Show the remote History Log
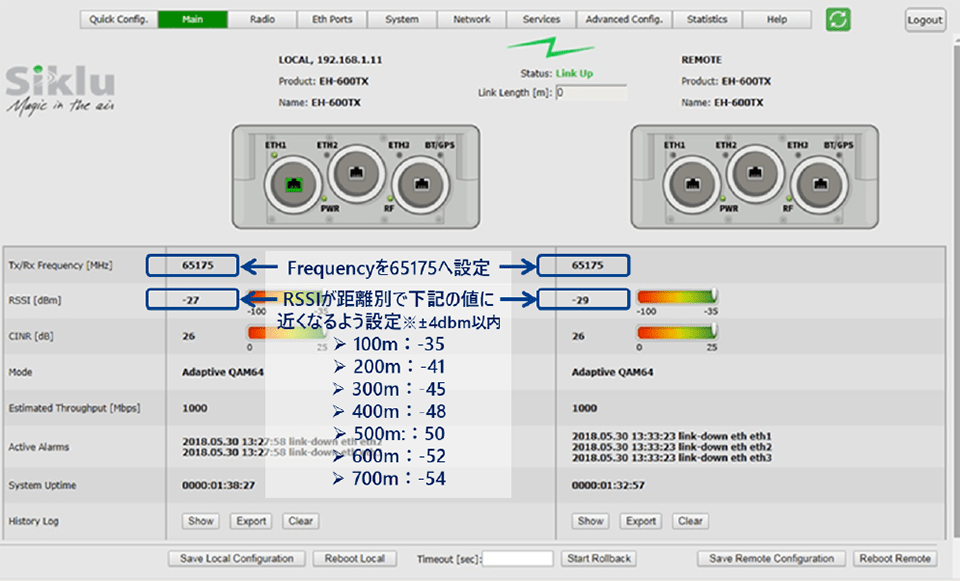The height and width of the screenshot is (581, 960). (591, 521)
